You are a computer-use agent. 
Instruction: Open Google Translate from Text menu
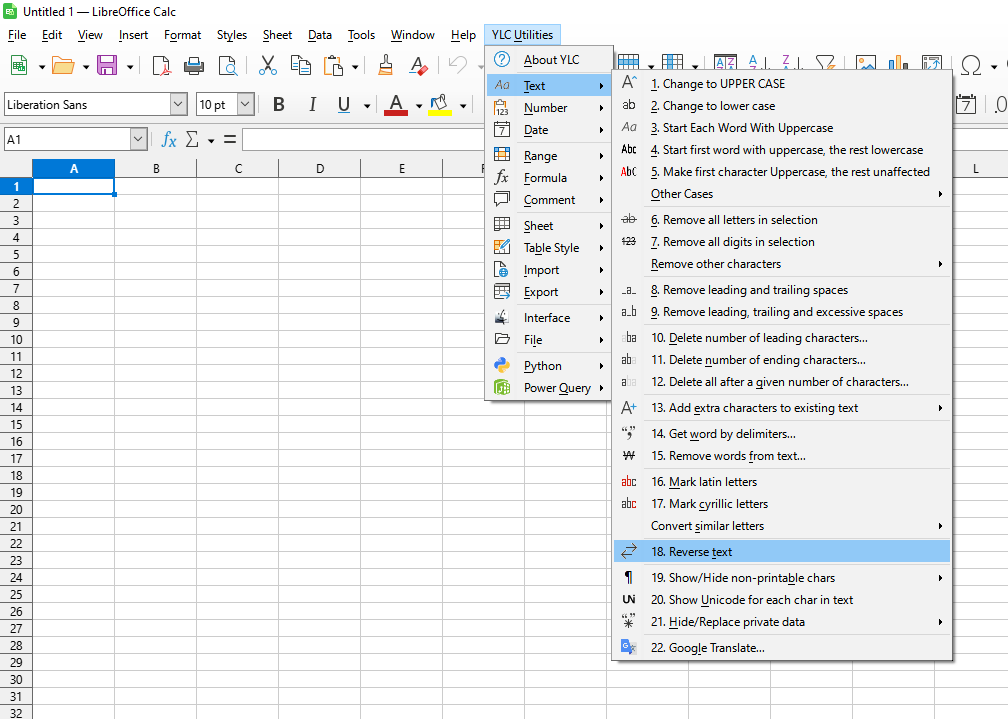708,648
